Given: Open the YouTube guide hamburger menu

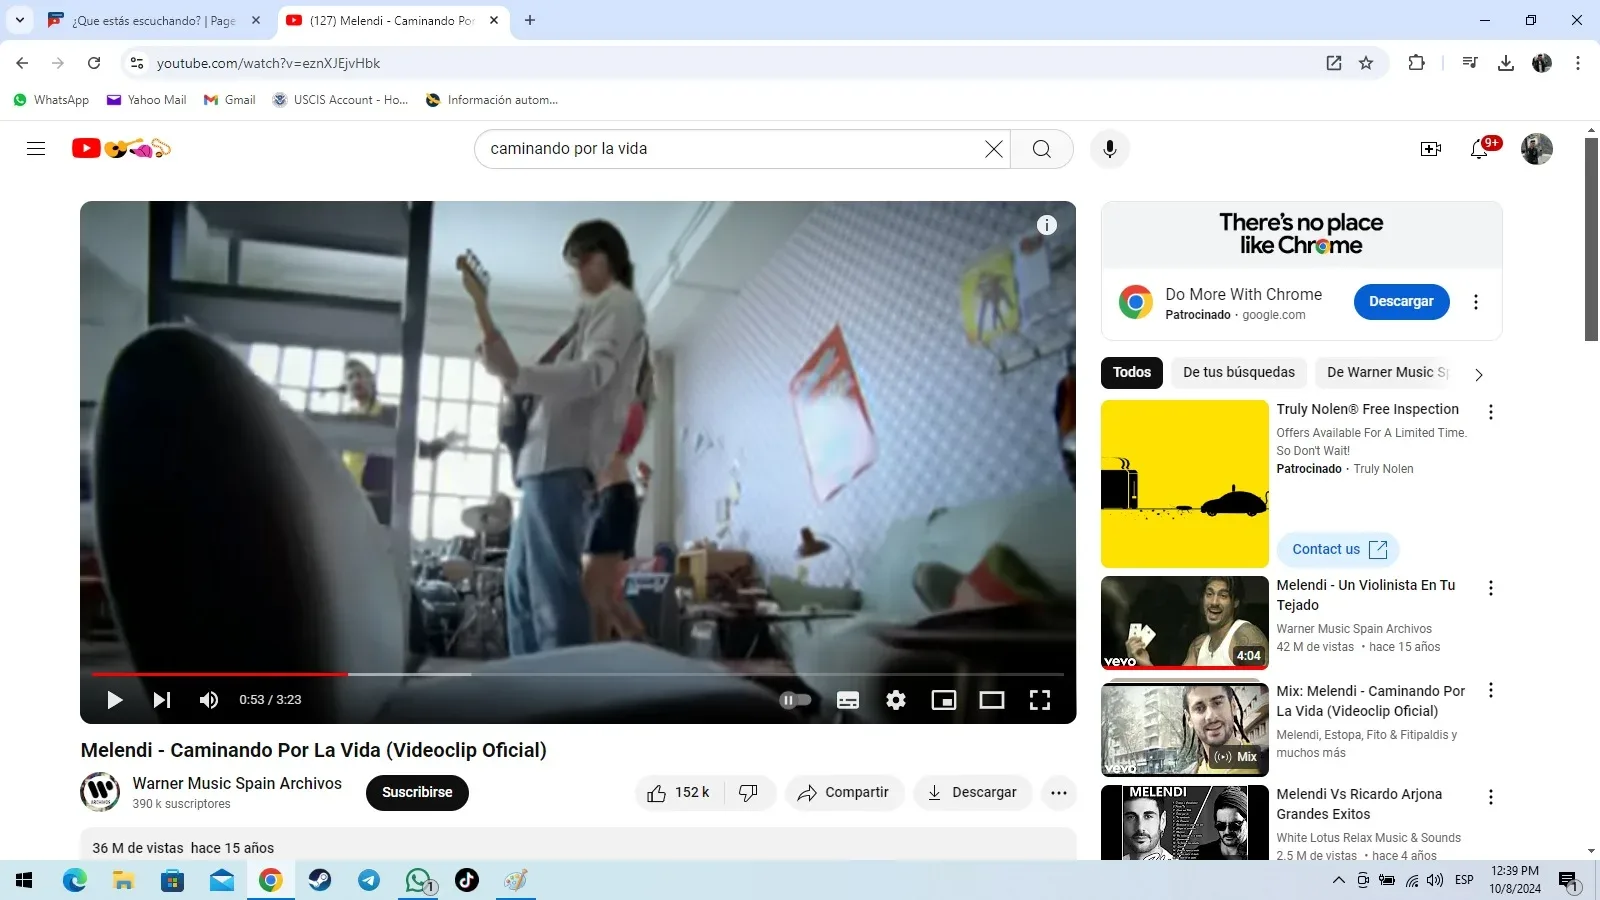Looking at the screenshot, I should pos(36,149).
